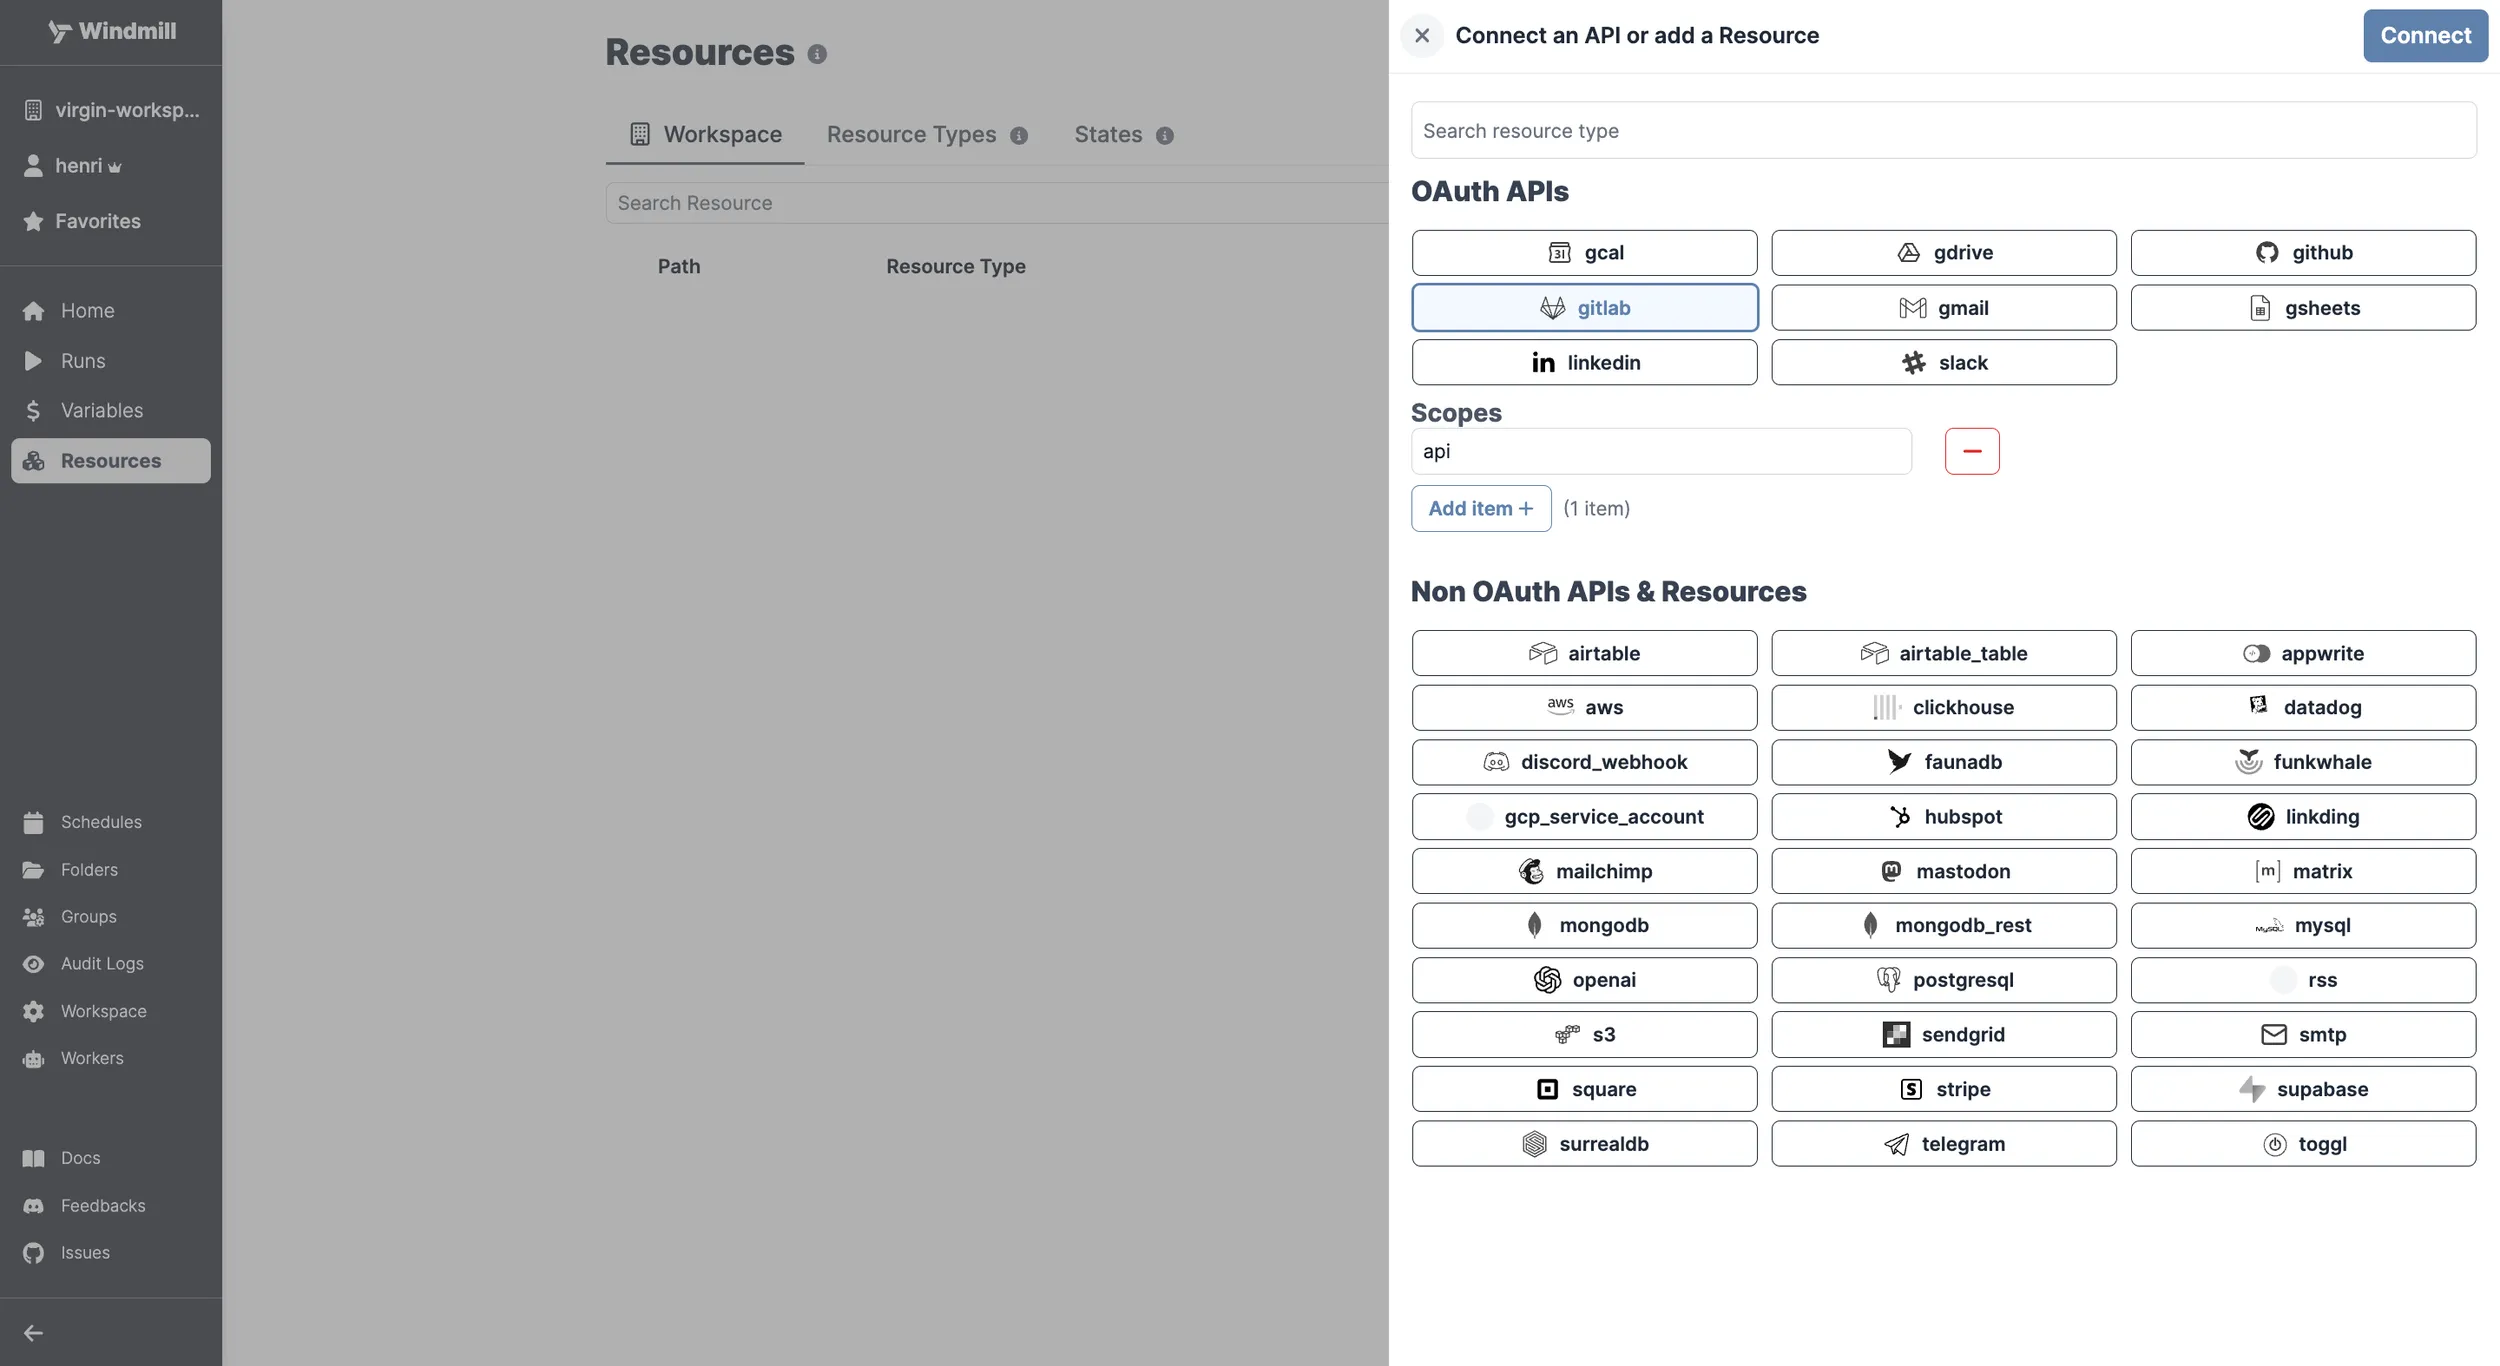Select the telegram resource type
Viewport: 2500px width, 1366px height.
tap(1943, 1143)
